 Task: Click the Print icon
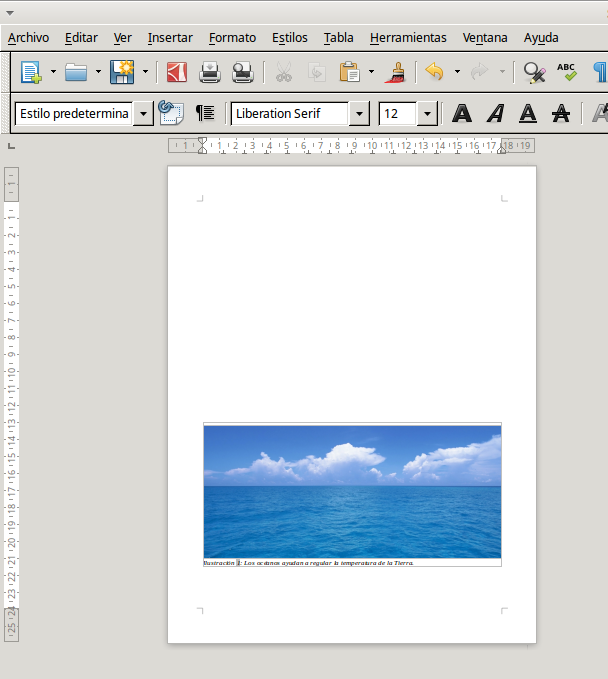[x=210, y=72]
